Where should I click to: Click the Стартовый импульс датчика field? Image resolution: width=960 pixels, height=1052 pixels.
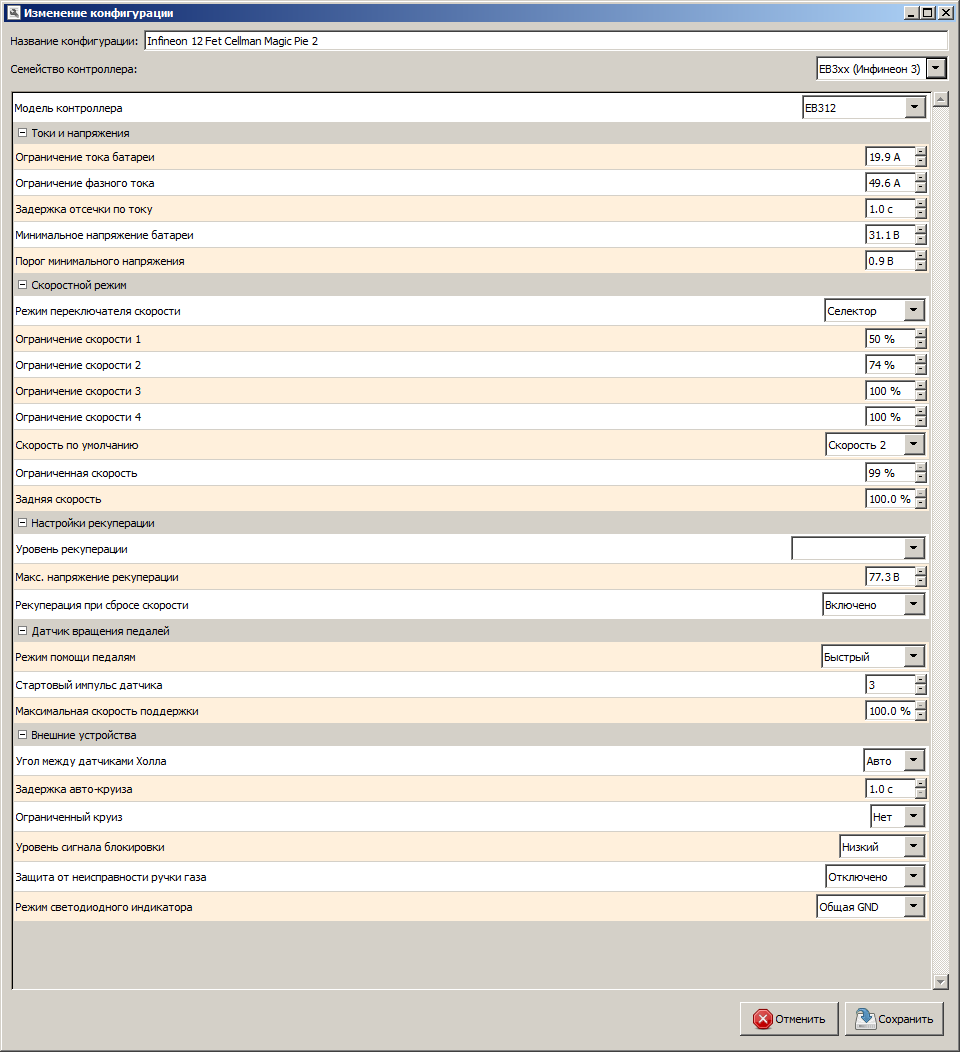click(x=890, y=685)
